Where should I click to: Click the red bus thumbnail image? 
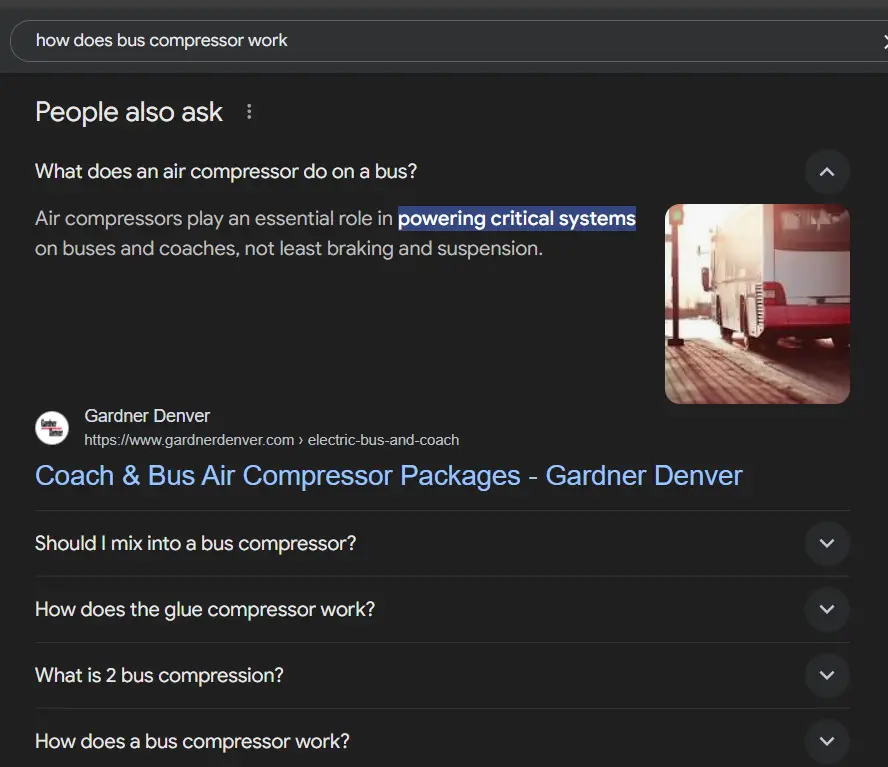757,304
